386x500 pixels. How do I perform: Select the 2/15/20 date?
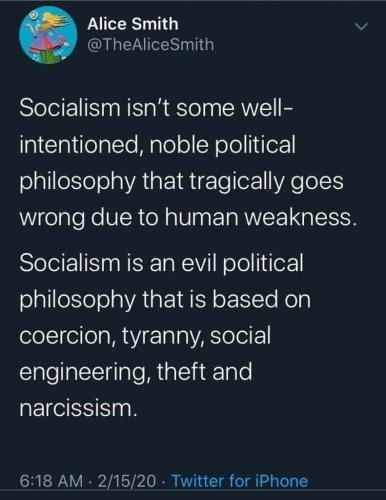coord(127,481)
